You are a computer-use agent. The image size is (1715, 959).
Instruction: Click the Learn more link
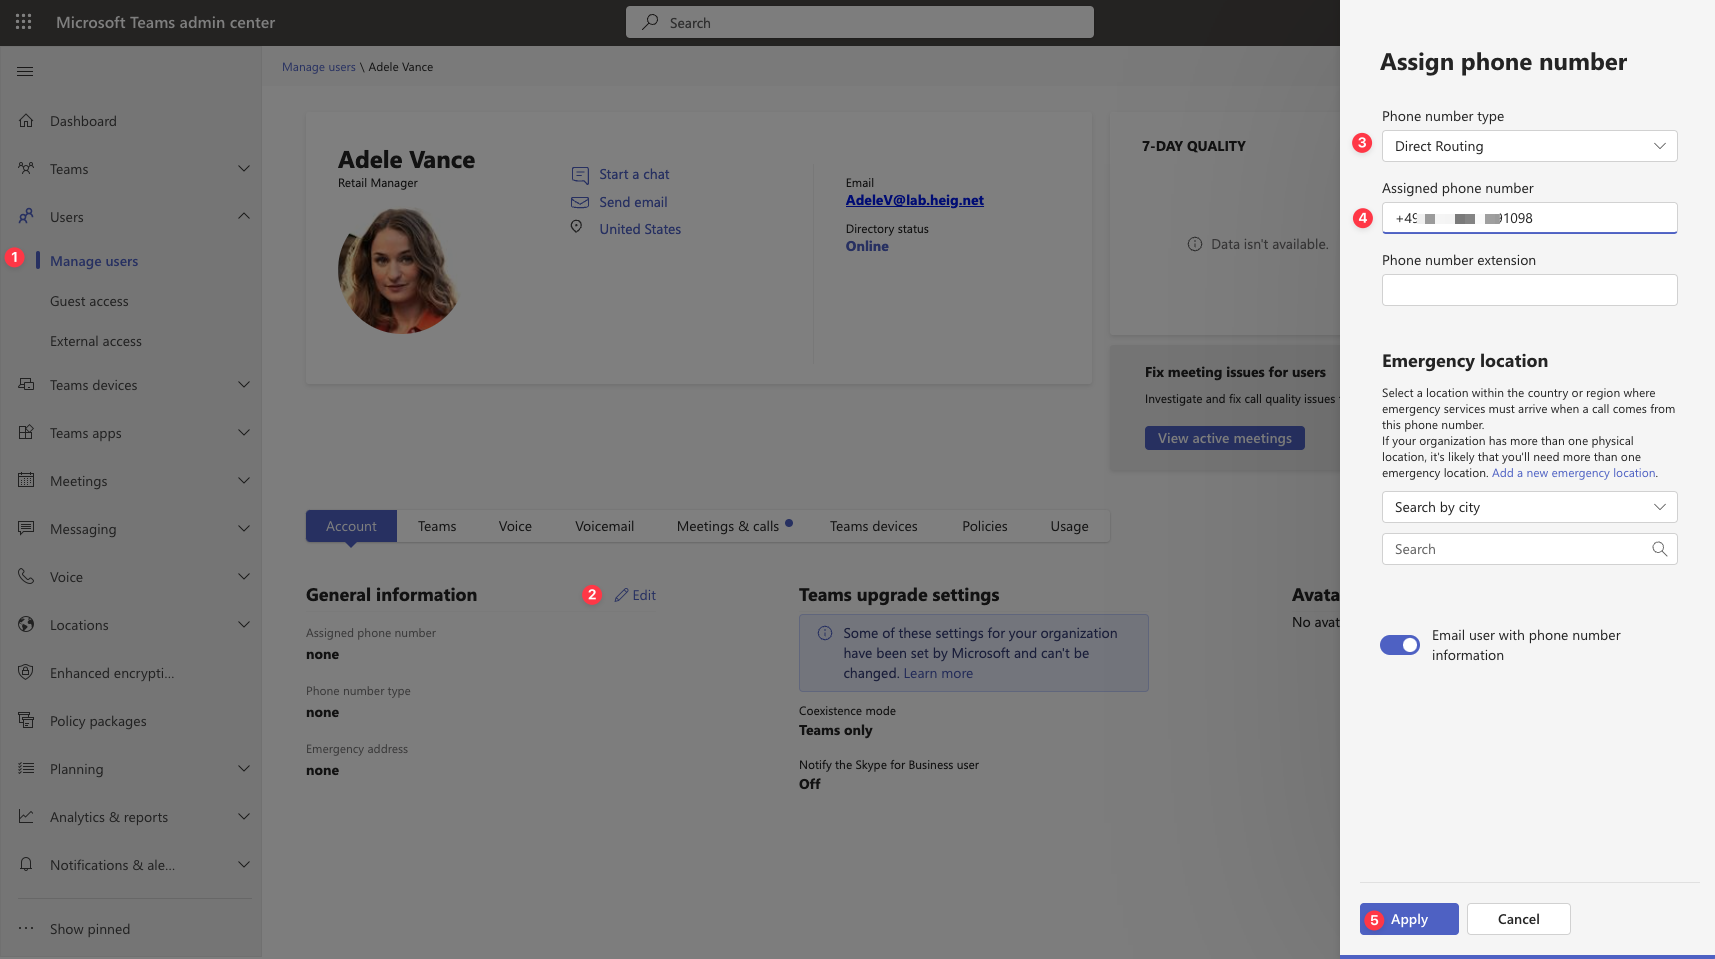[938, 673]
